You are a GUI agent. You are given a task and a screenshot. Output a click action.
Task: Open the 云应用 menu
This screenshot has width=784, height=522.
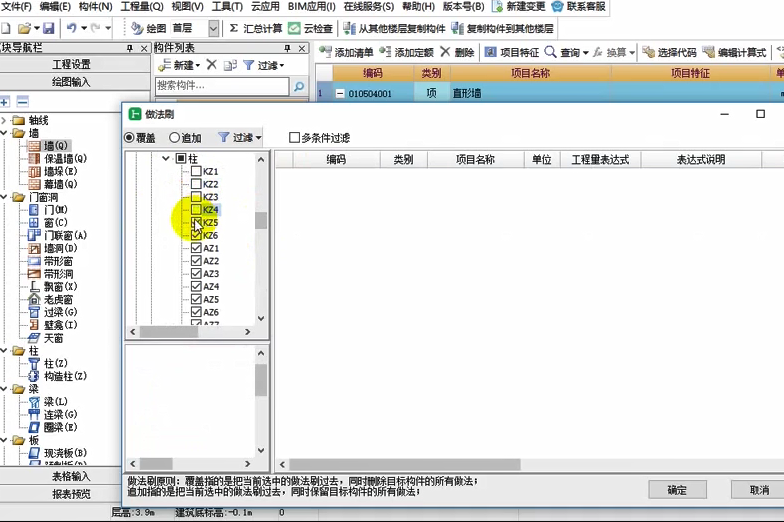pyautogui.click(x=265, y=7)
